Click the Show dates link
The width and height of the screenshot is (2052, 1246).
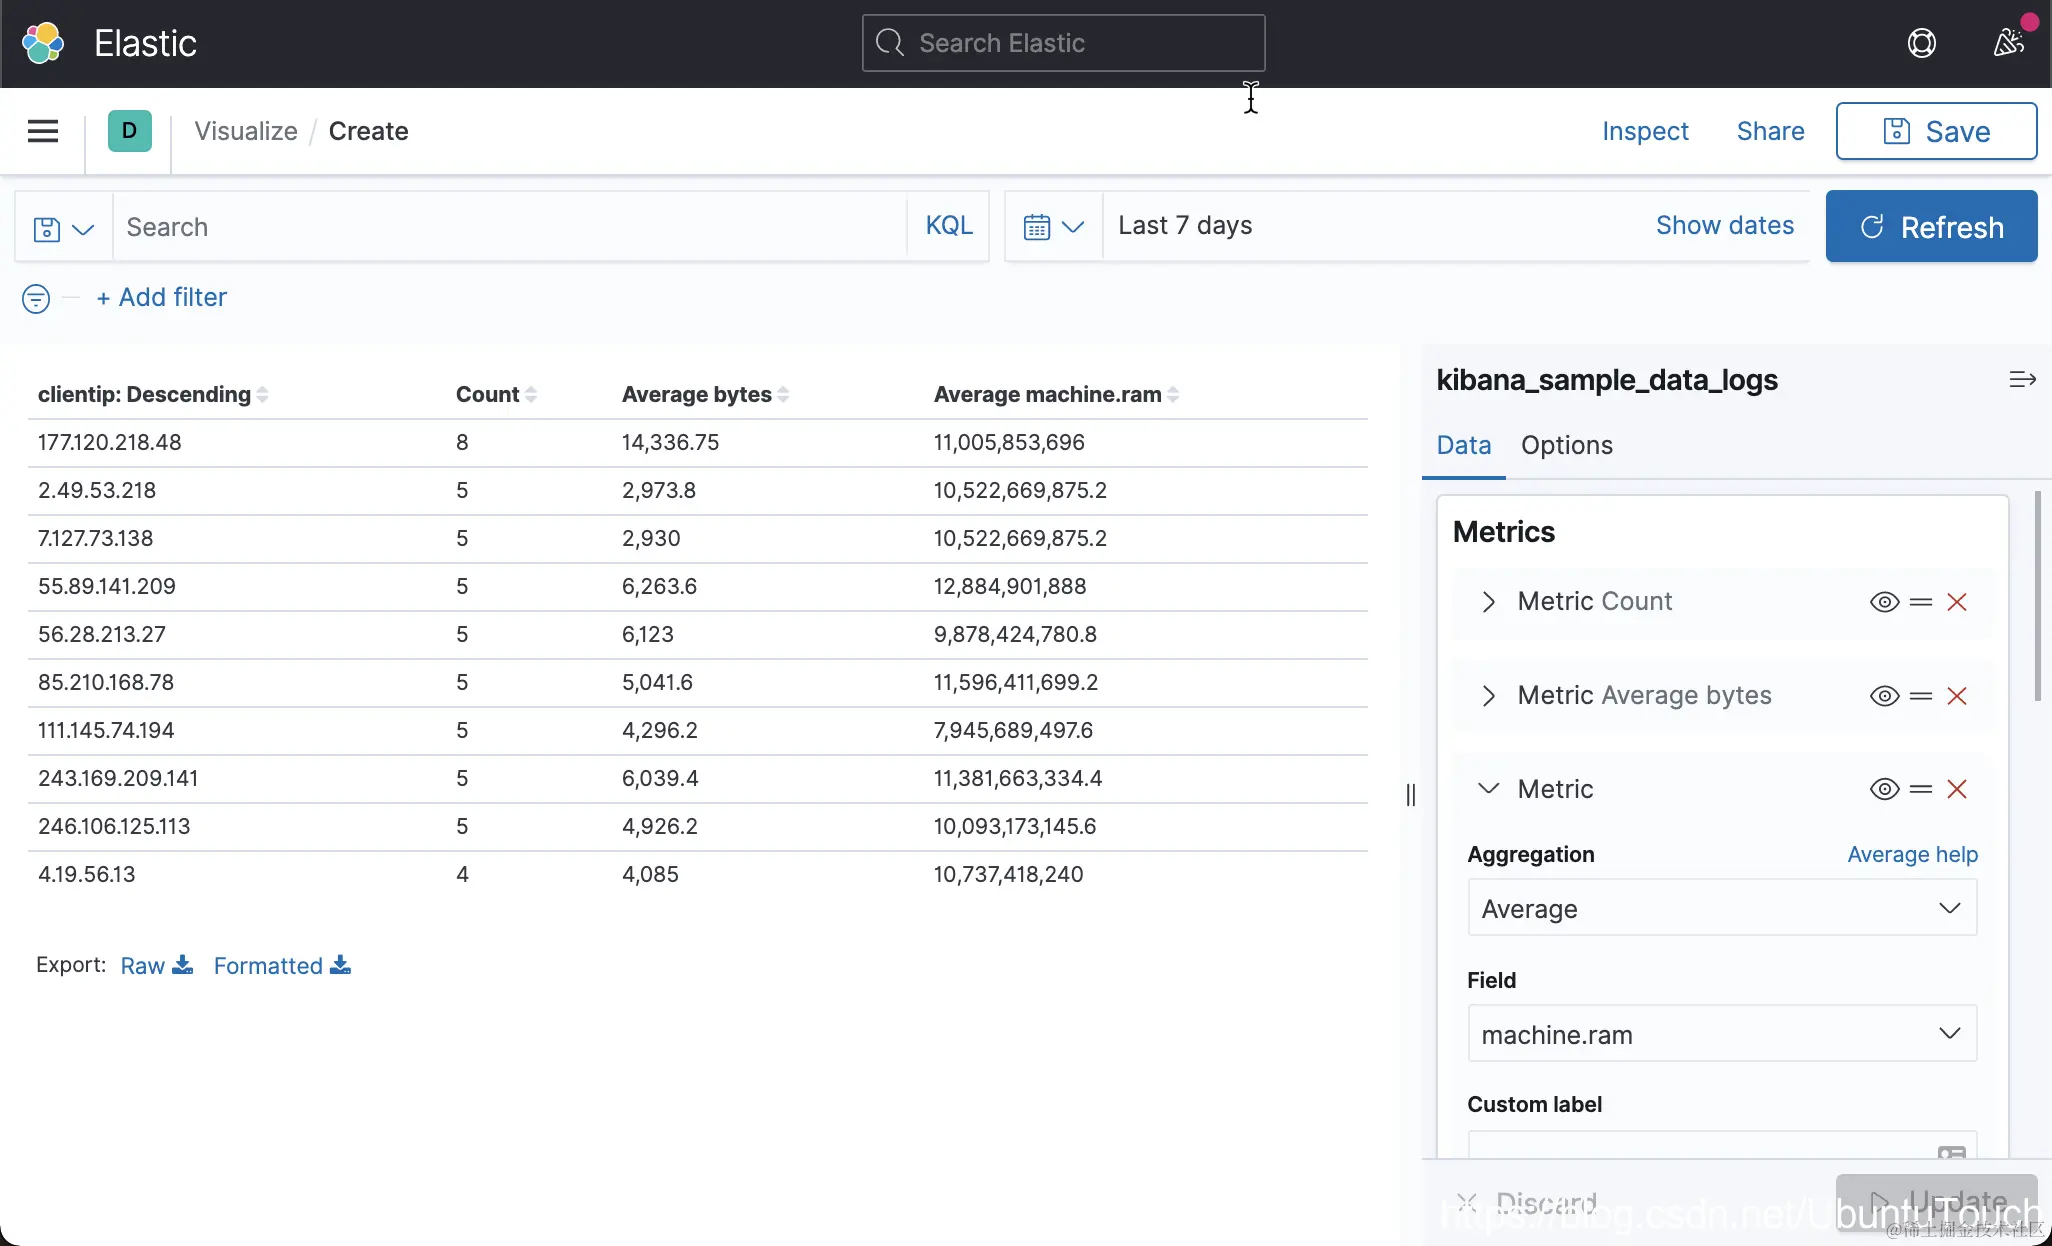(1724, 226)
